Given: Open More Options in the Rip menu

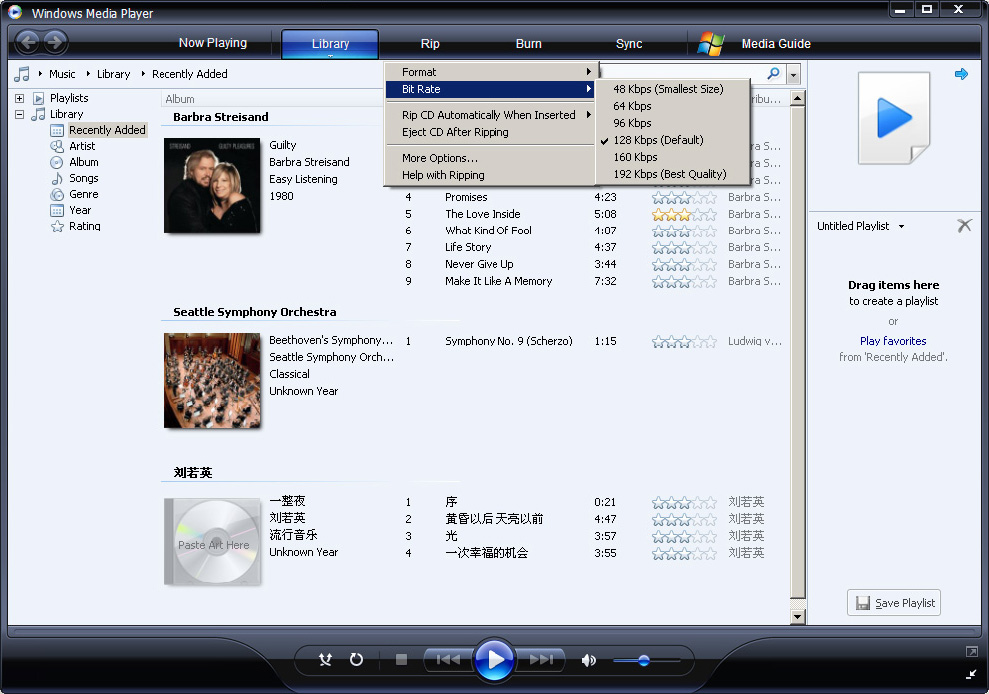Looking at the screenshot, I should click(x=489, y=158).
